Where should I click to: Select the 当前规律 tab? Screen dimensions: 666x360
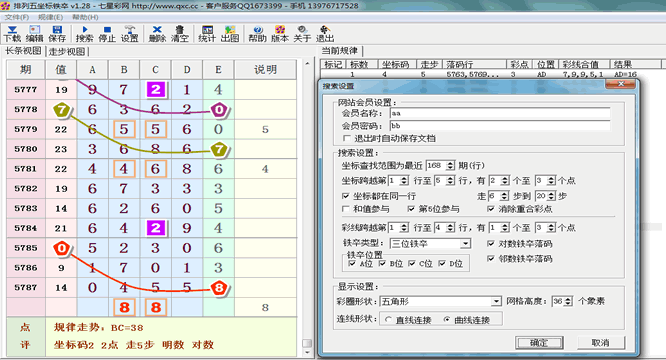339,51
